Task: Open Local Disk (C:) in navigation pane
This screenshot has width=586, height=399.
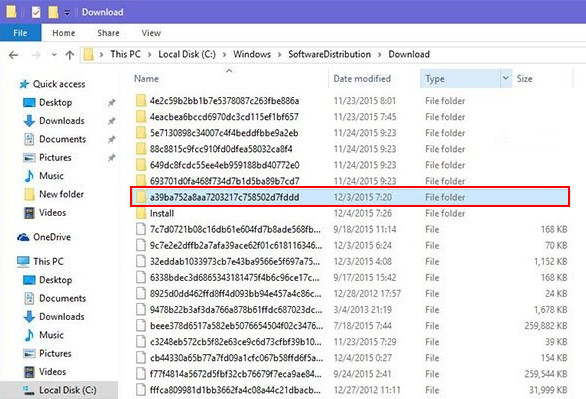Action: tap(68, 390)
